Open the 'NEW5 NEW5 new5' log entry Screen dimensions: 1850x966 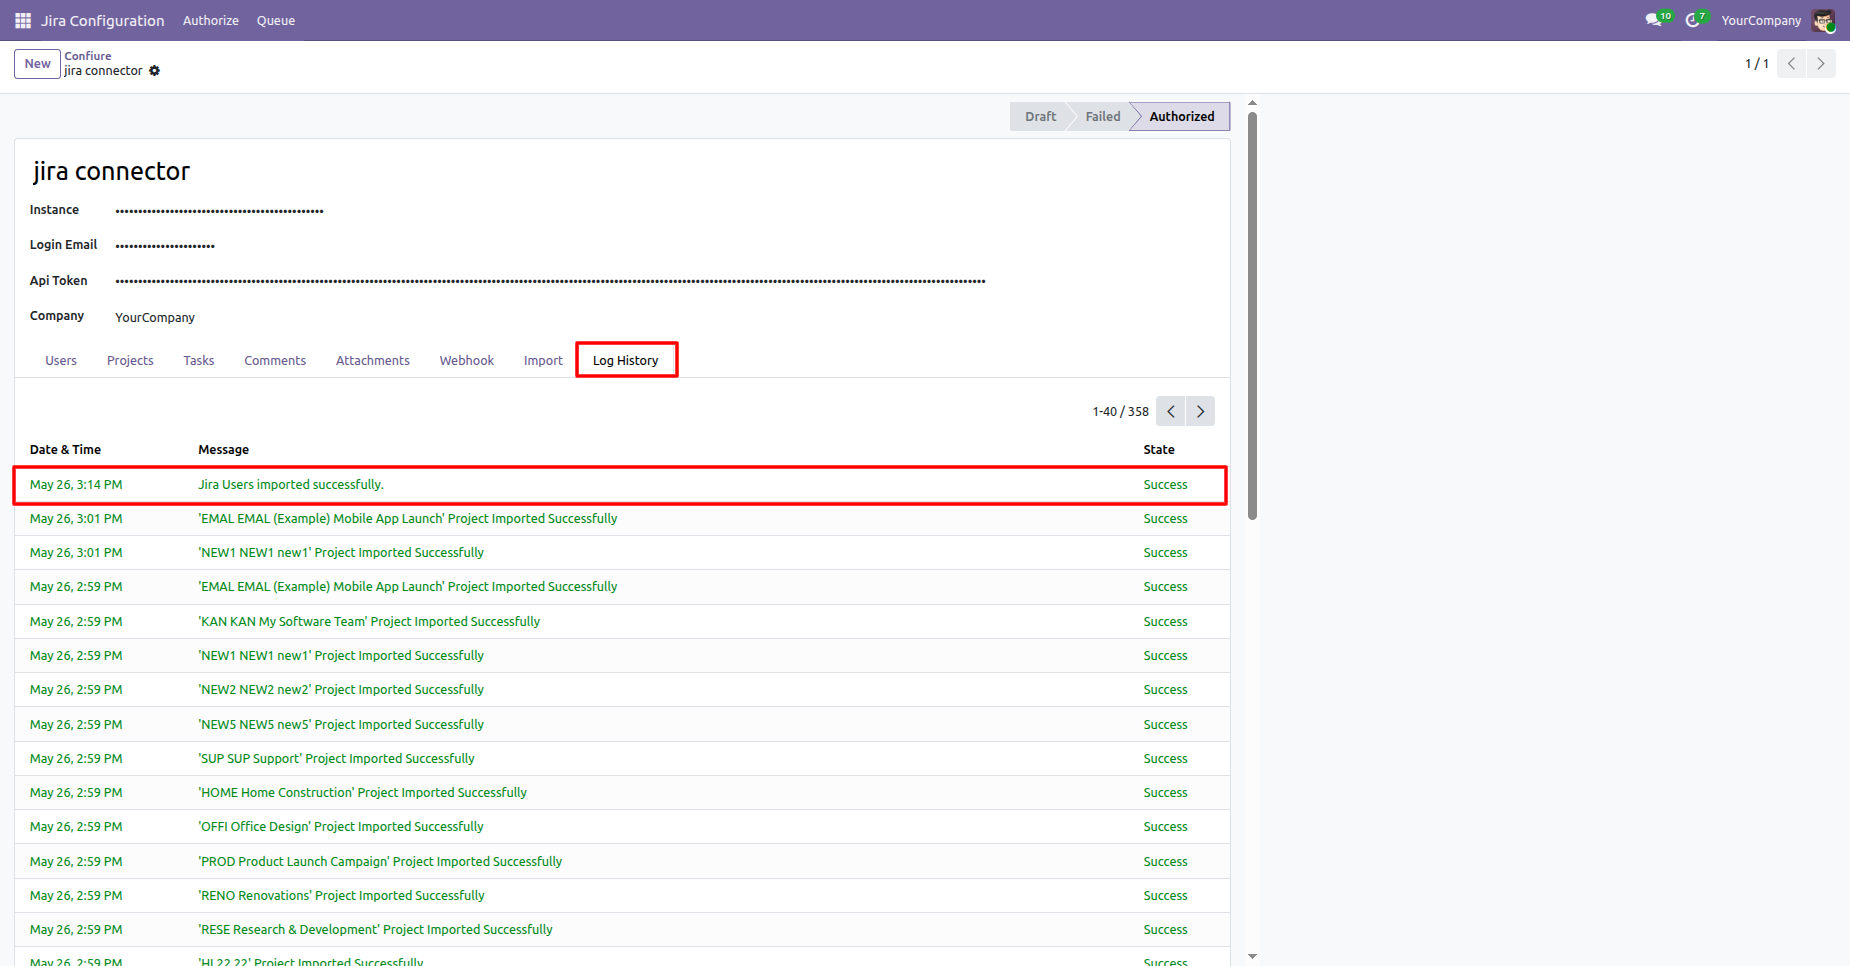tap(622, 725)
